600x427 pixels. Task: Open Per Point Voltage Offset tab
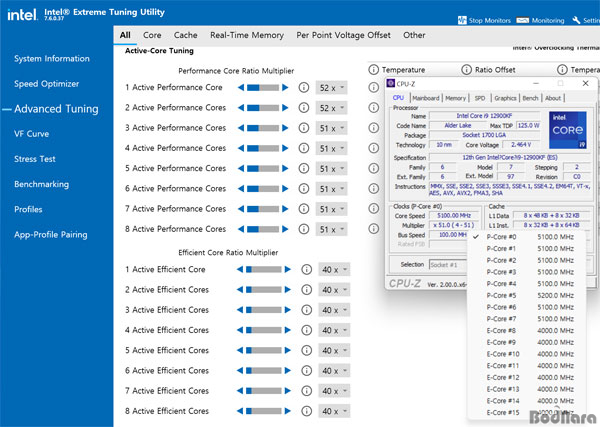point(343,35)
